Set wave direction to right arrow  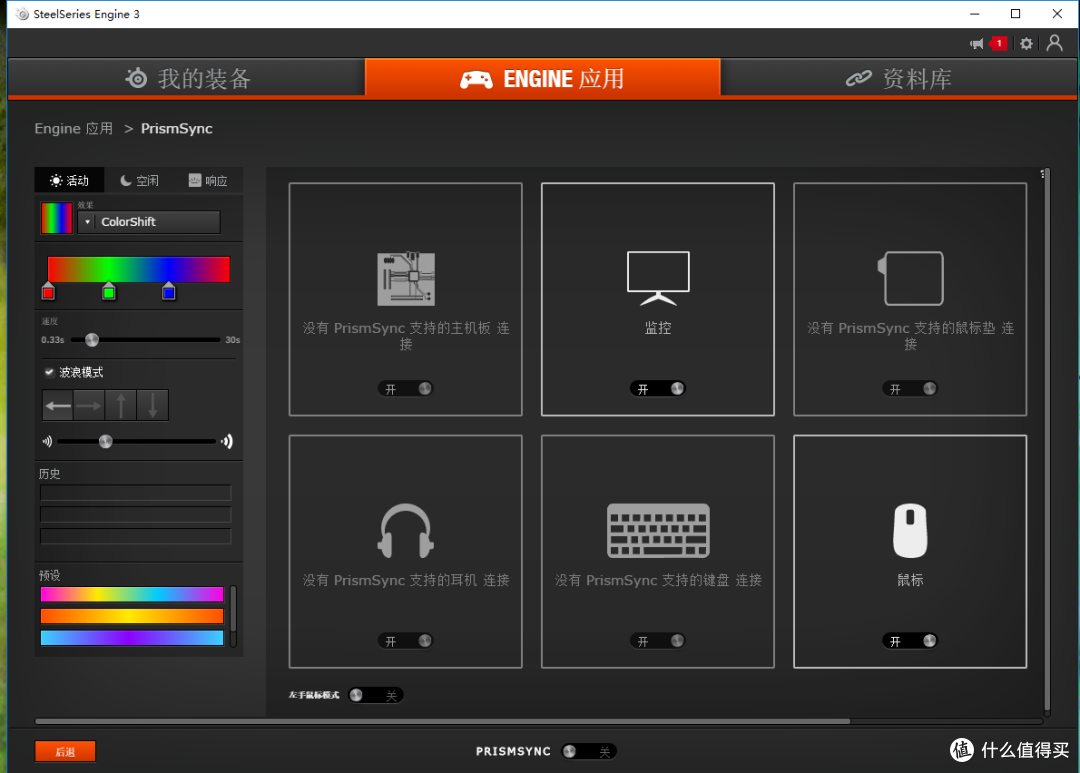(x=90, y=405)
